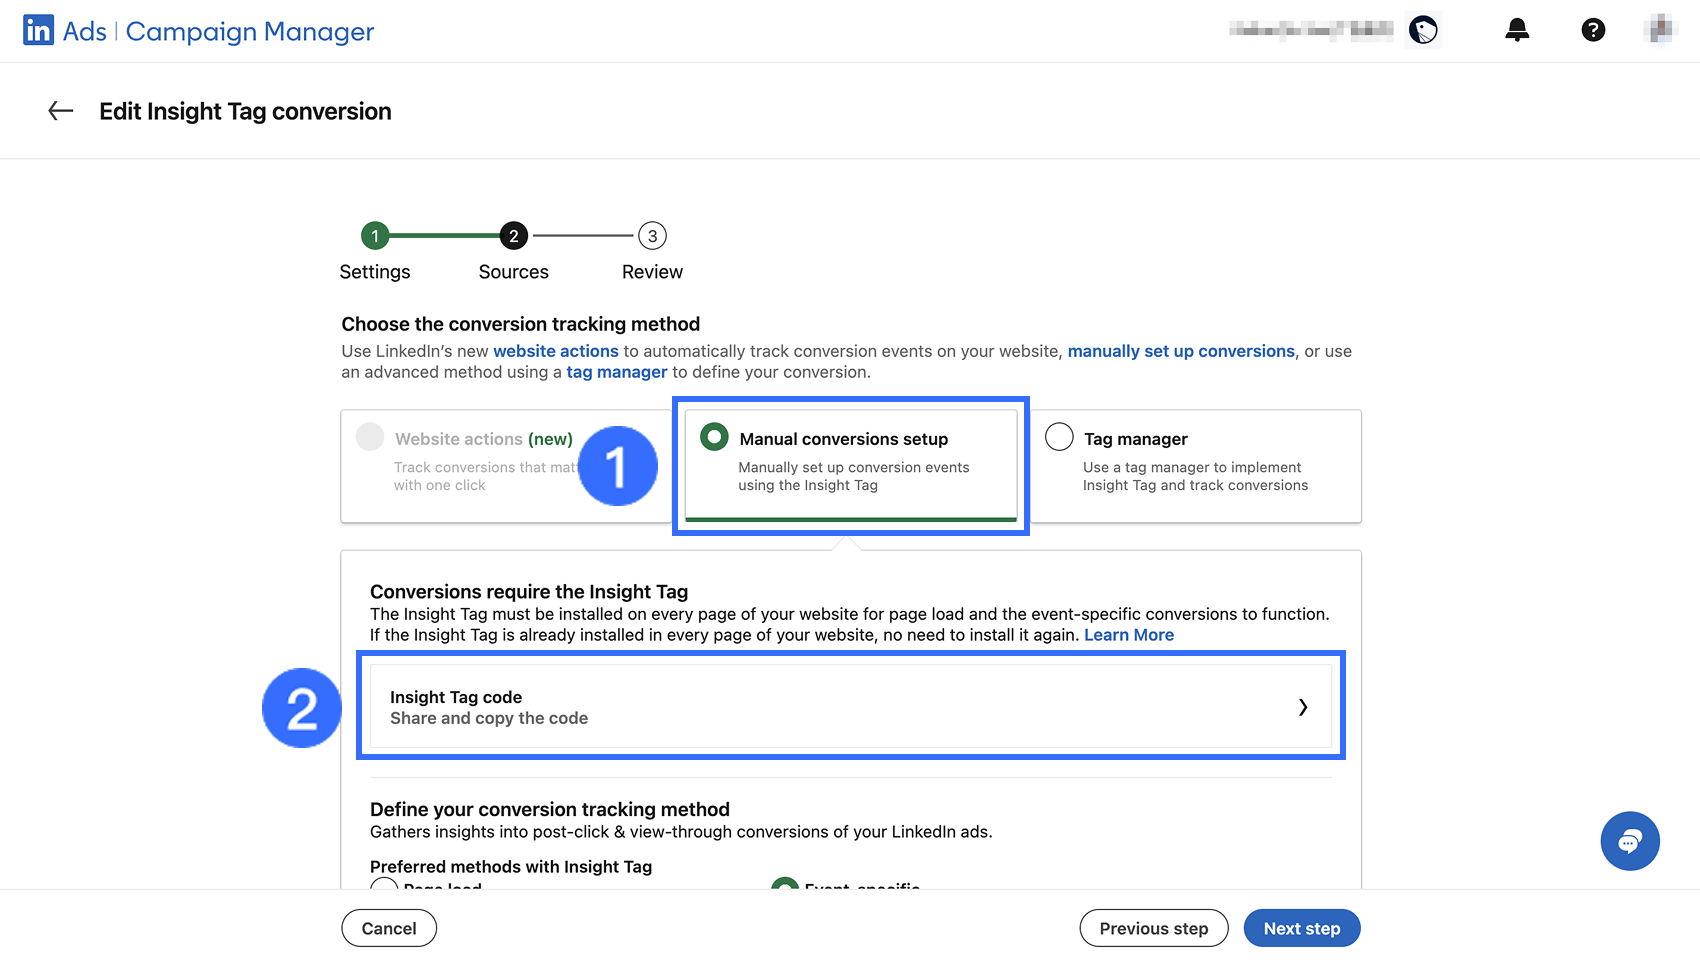The image size is (1700, 966).
Task: Select the Website actions radio option
Action: tap(370, 437)
